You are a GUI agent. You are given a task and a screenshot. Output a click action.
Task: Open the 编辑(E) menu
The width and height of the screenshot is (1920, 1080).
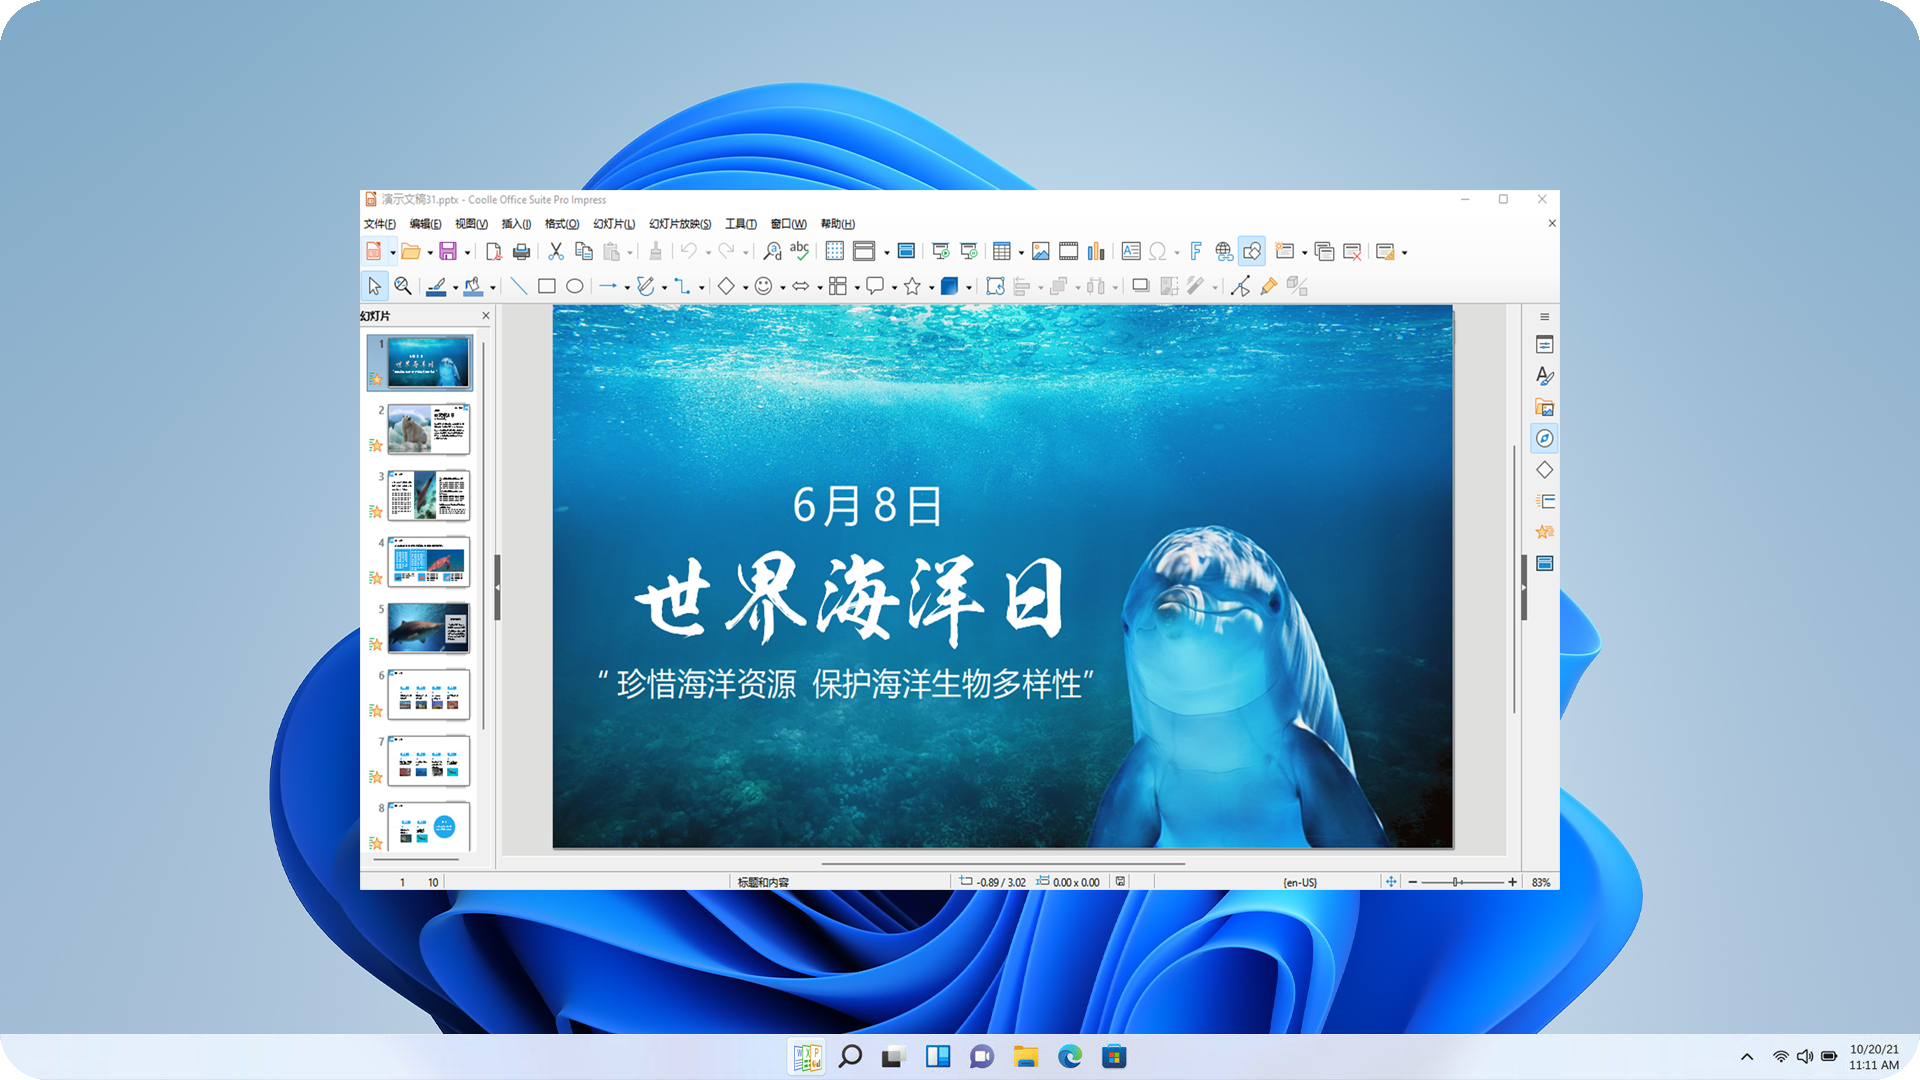[425, 224]
